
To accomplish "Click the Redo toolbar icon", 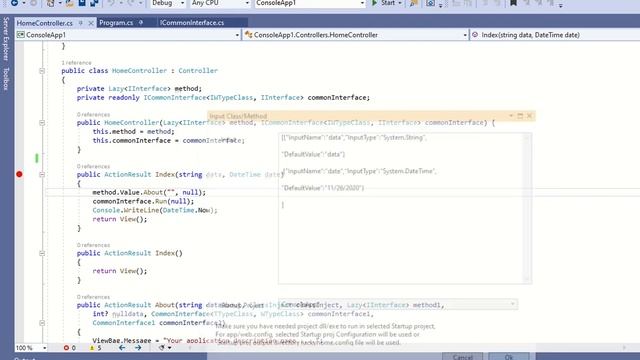I will [x=131, y=3].
